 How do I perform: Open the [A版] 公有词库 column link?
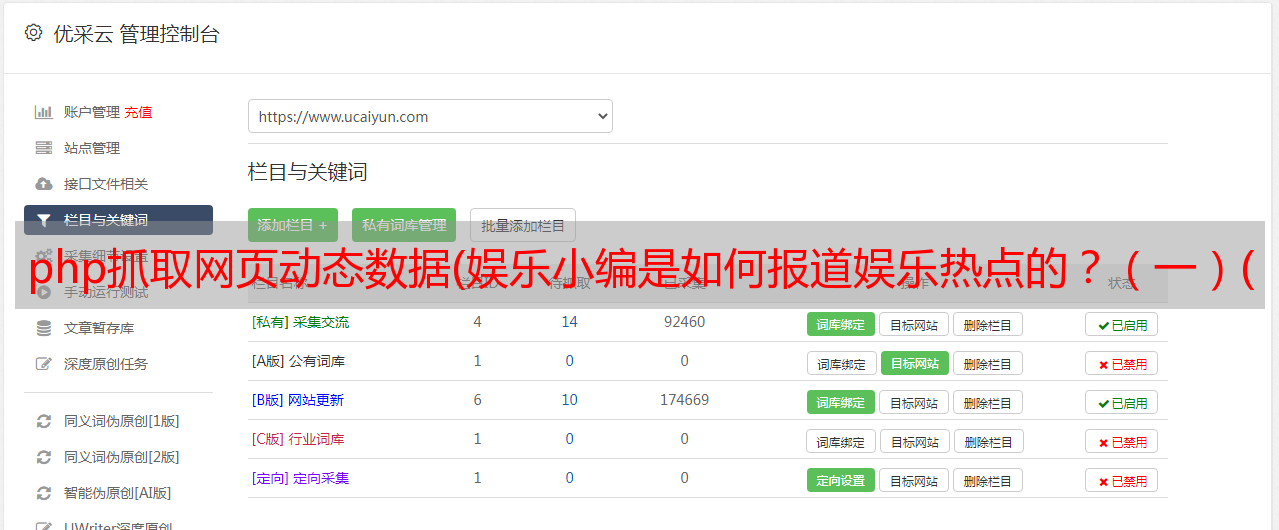(x=298, y=361)
